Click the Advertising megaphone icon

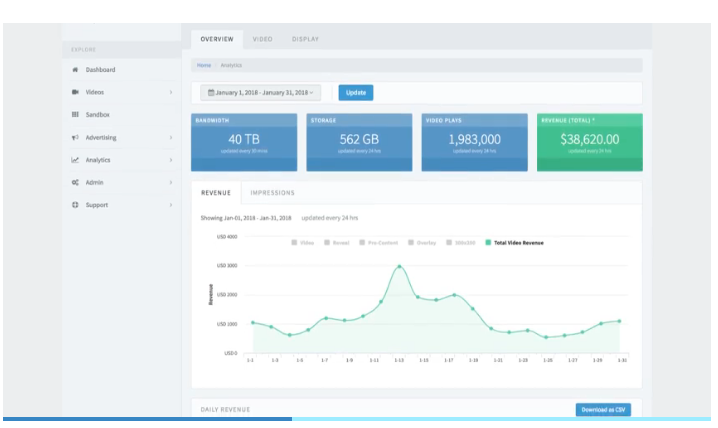coord(75,137)
